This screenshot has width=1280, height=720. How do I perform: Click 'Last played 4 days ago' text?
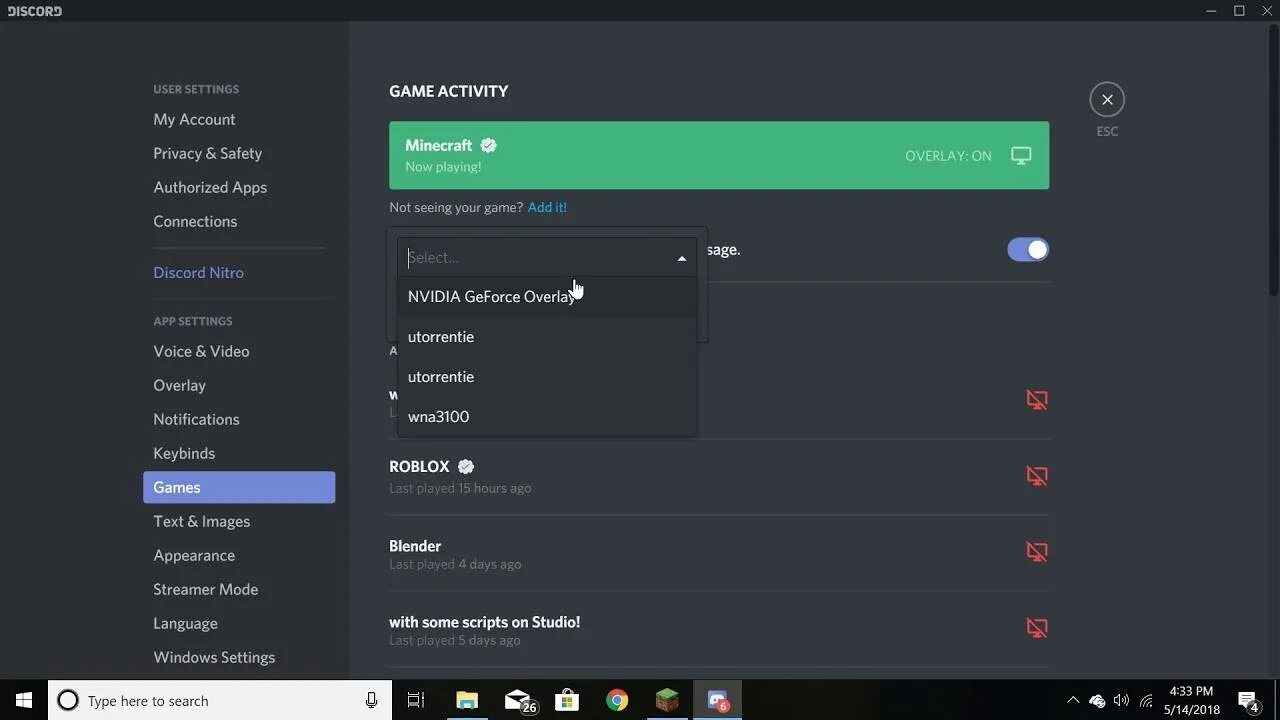(455, 564)
